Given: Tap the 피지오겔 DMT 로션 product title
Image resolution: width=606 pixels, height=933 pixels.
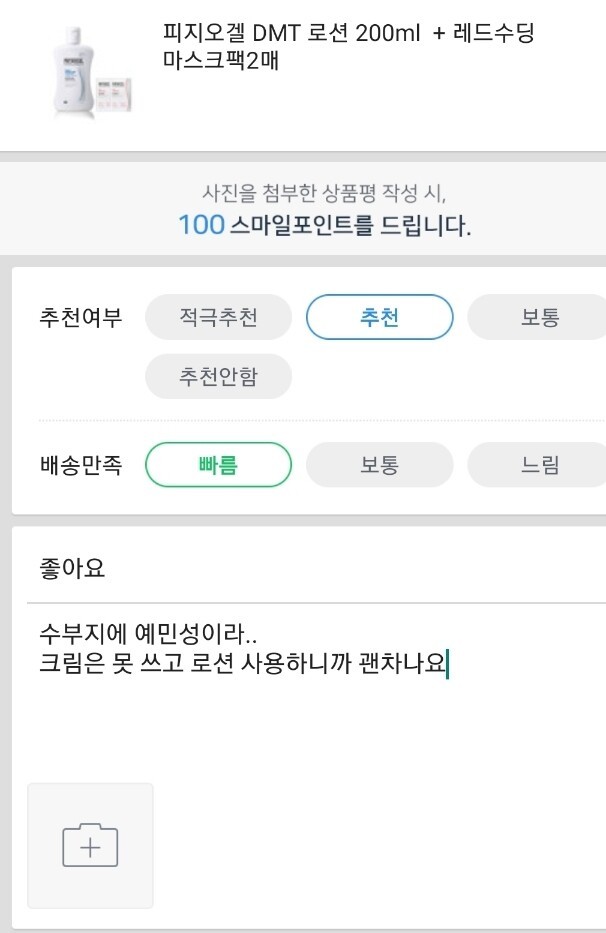Looking at the screenshot, I should 348,46.
